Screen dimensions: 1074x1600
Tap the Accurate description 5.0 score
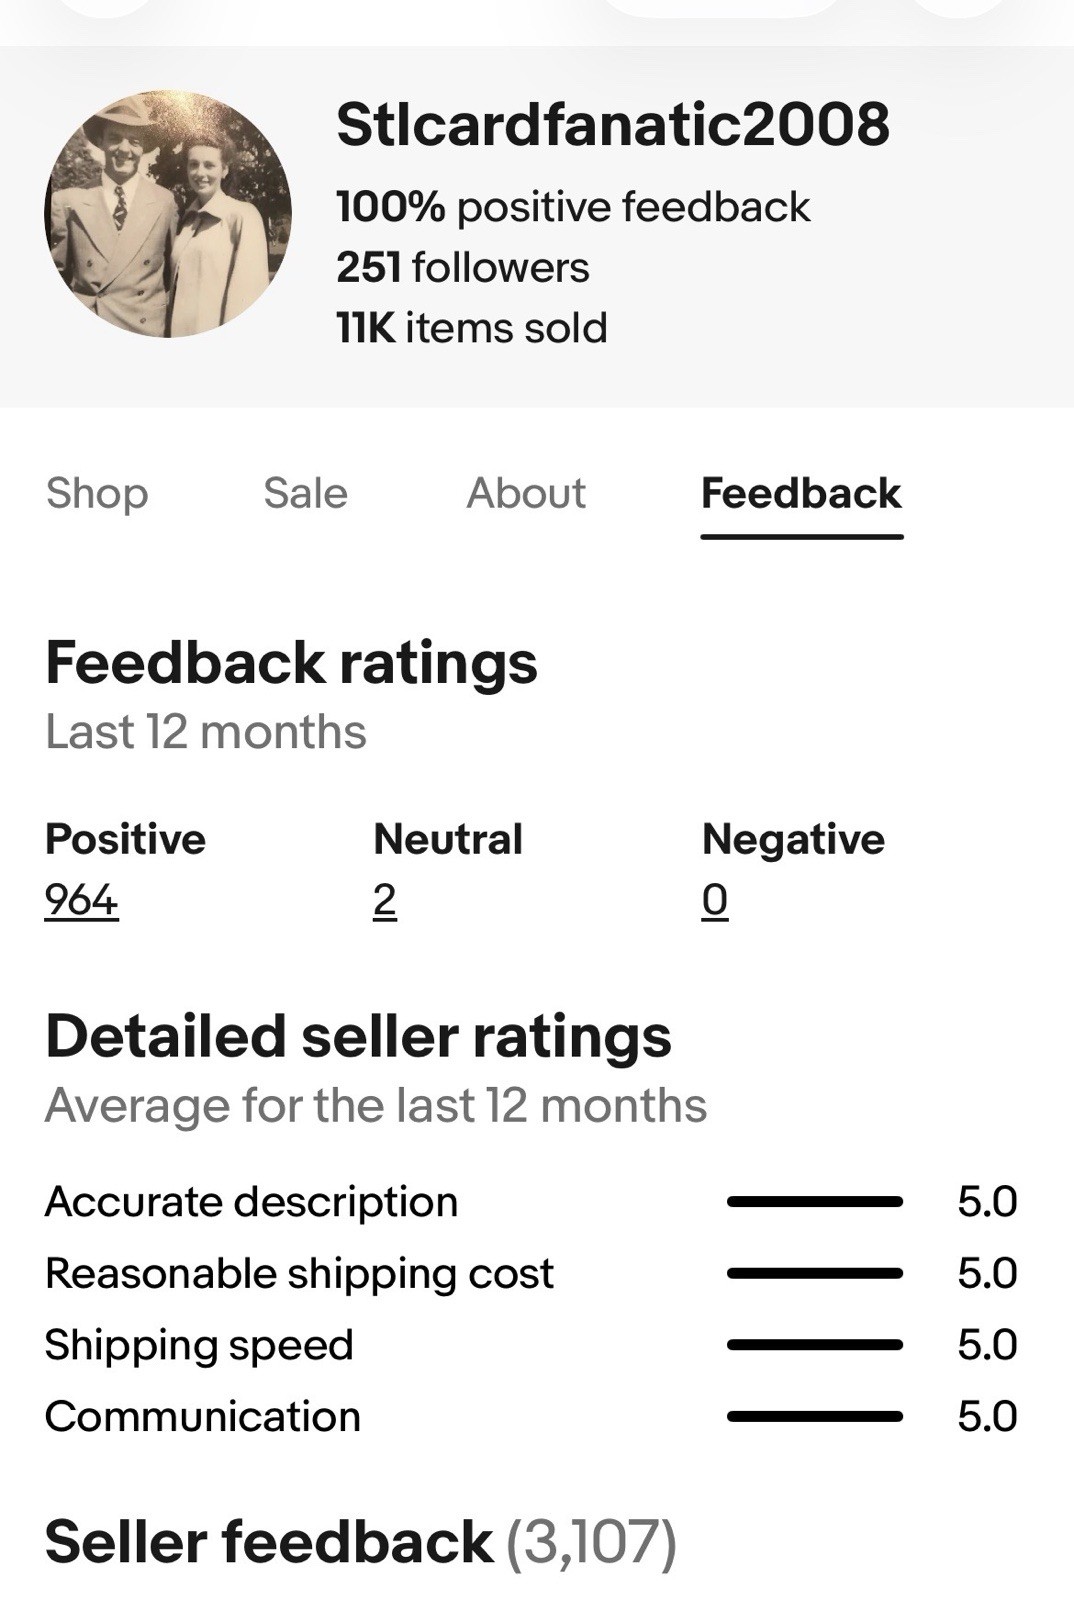pyautogui.click(x=987, y=1201)
